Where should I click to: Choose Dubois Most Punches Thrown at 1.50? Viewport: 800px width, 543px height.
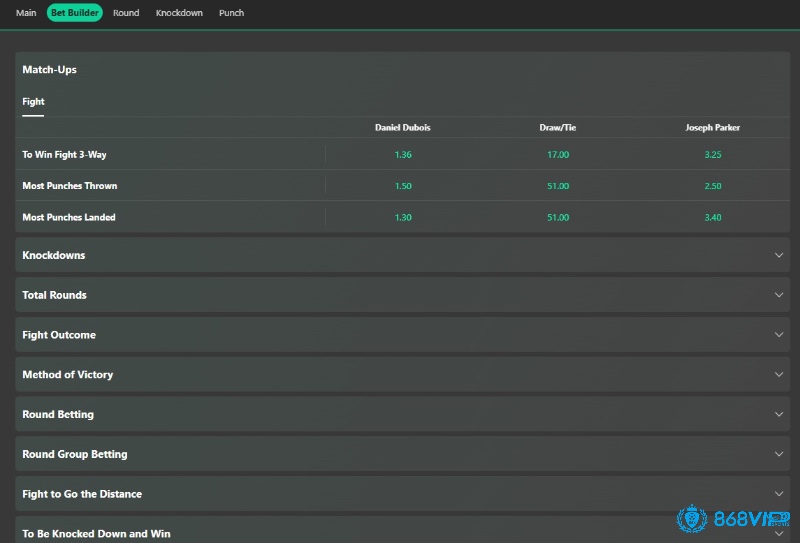(x=403, y=186)
